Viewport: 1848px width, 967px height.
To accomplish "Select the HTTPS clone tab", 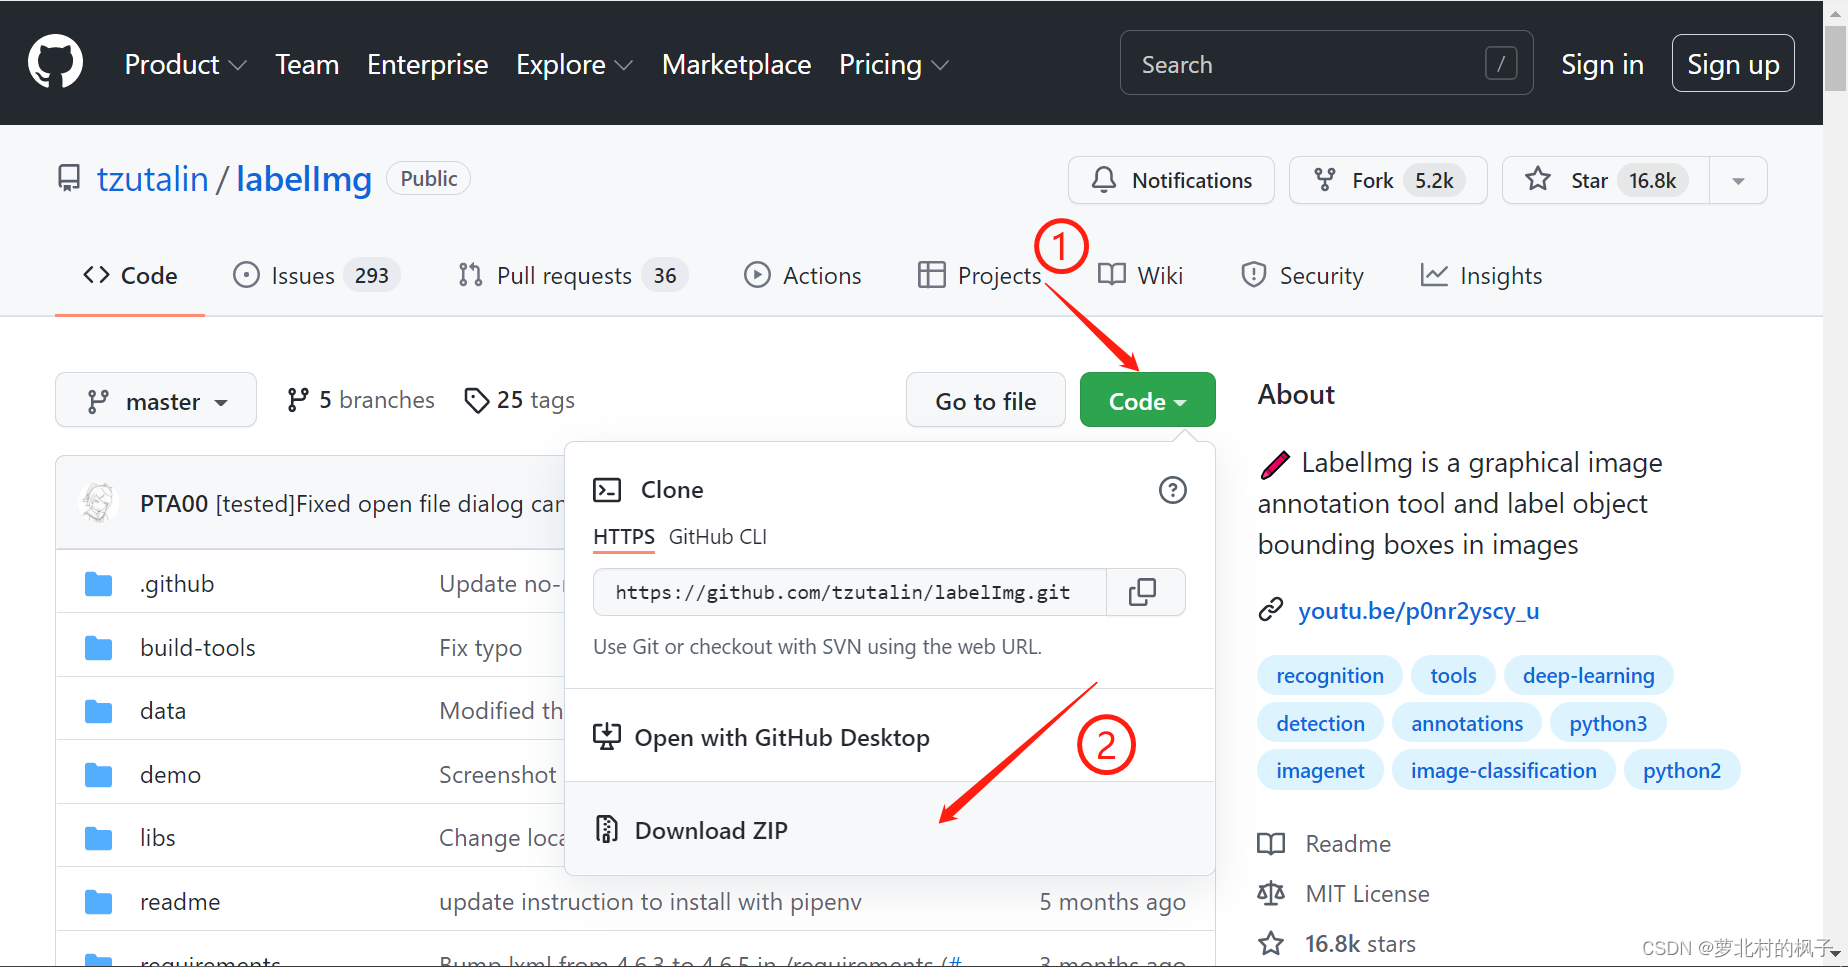I will (624, 537).
